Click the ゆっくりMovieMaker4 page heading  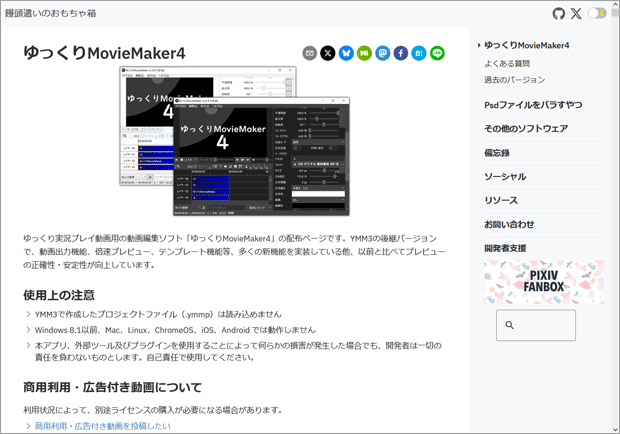[104, 53]
